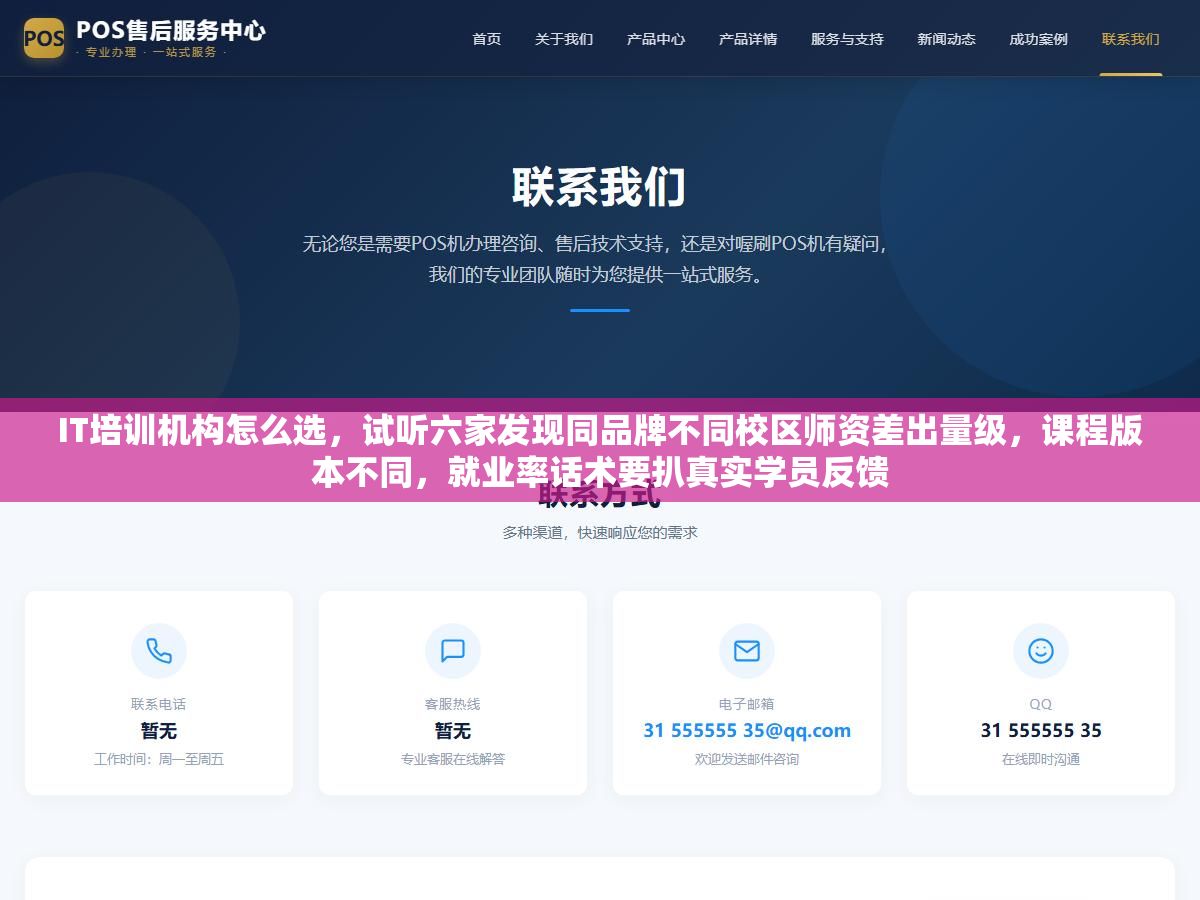The width and height of the screenshot is (1200, 900).
Task: Click the email 31 555555 35@qq.com
Action: pos(747,730)
